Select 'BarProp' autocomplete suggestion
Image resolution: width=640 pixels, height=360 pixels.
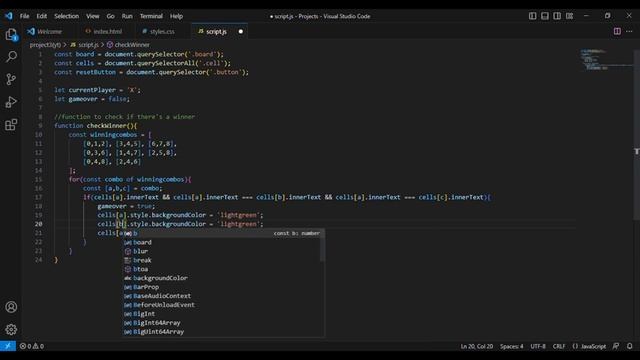click(223, 287)
